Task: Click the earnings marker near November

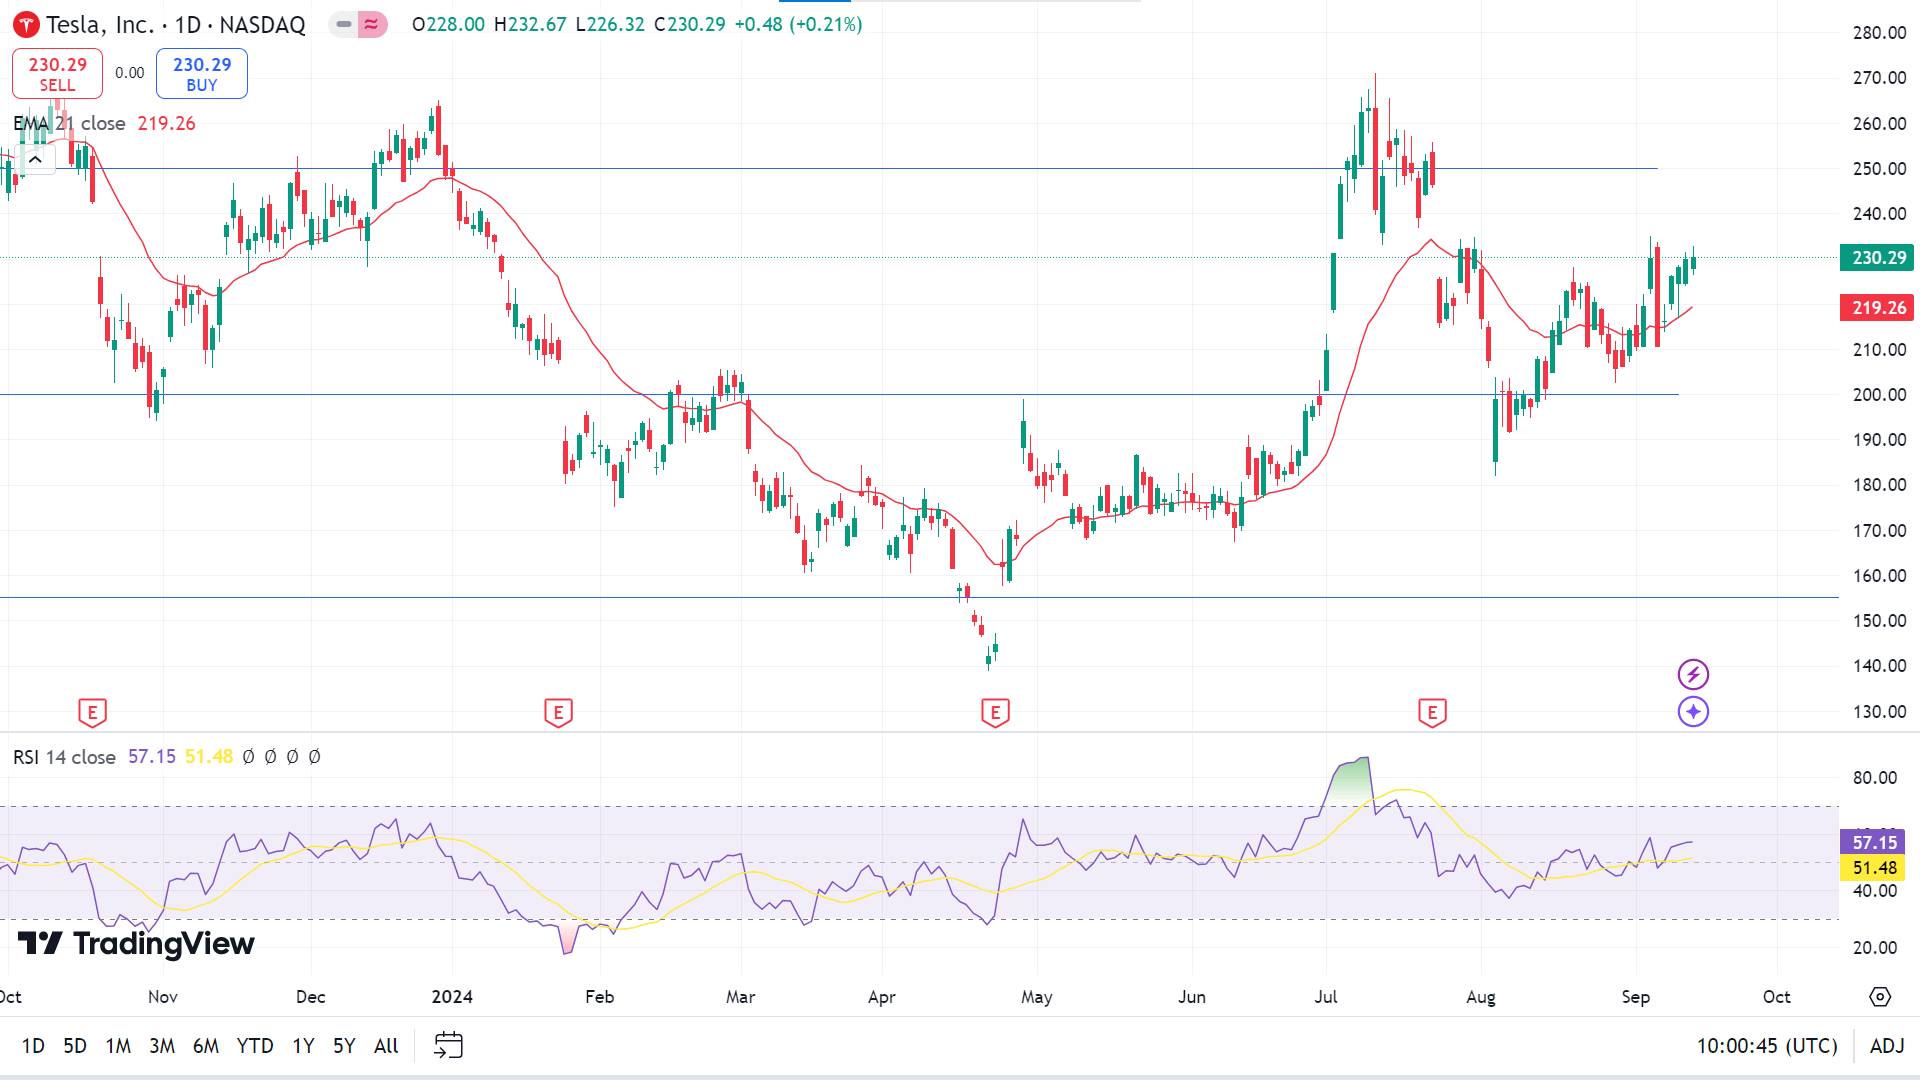Action: [x=92, y=713]
